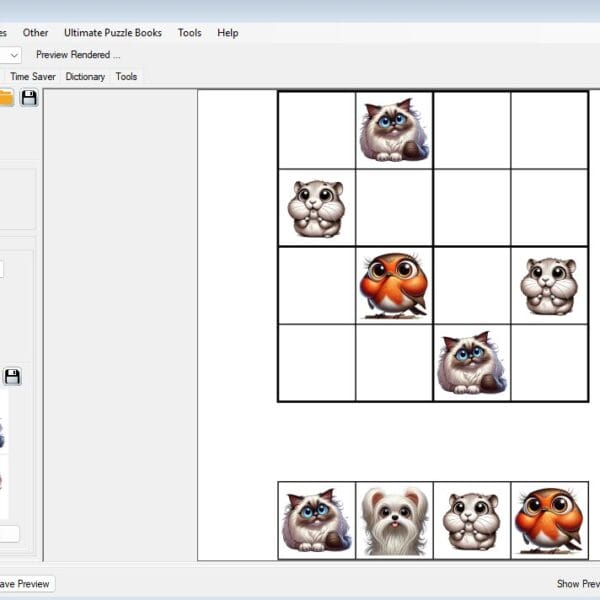Viewport: 600px width, 600px height.
Task: Click the Show Preview button
Action: tap(577, 584)
